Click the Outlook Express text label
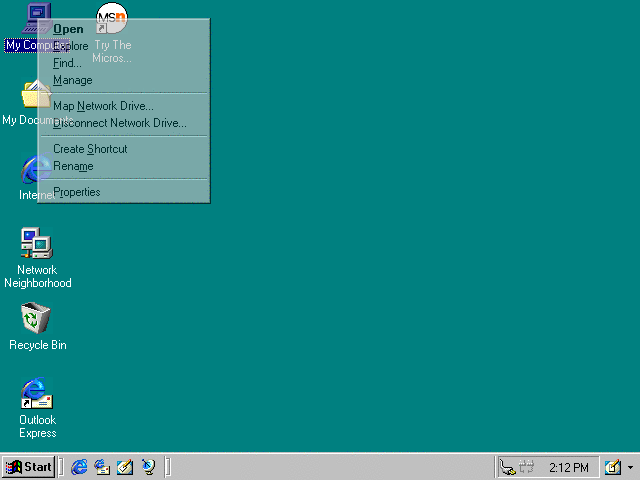Screen dimensions: 640x480 (x=38, y=427)
